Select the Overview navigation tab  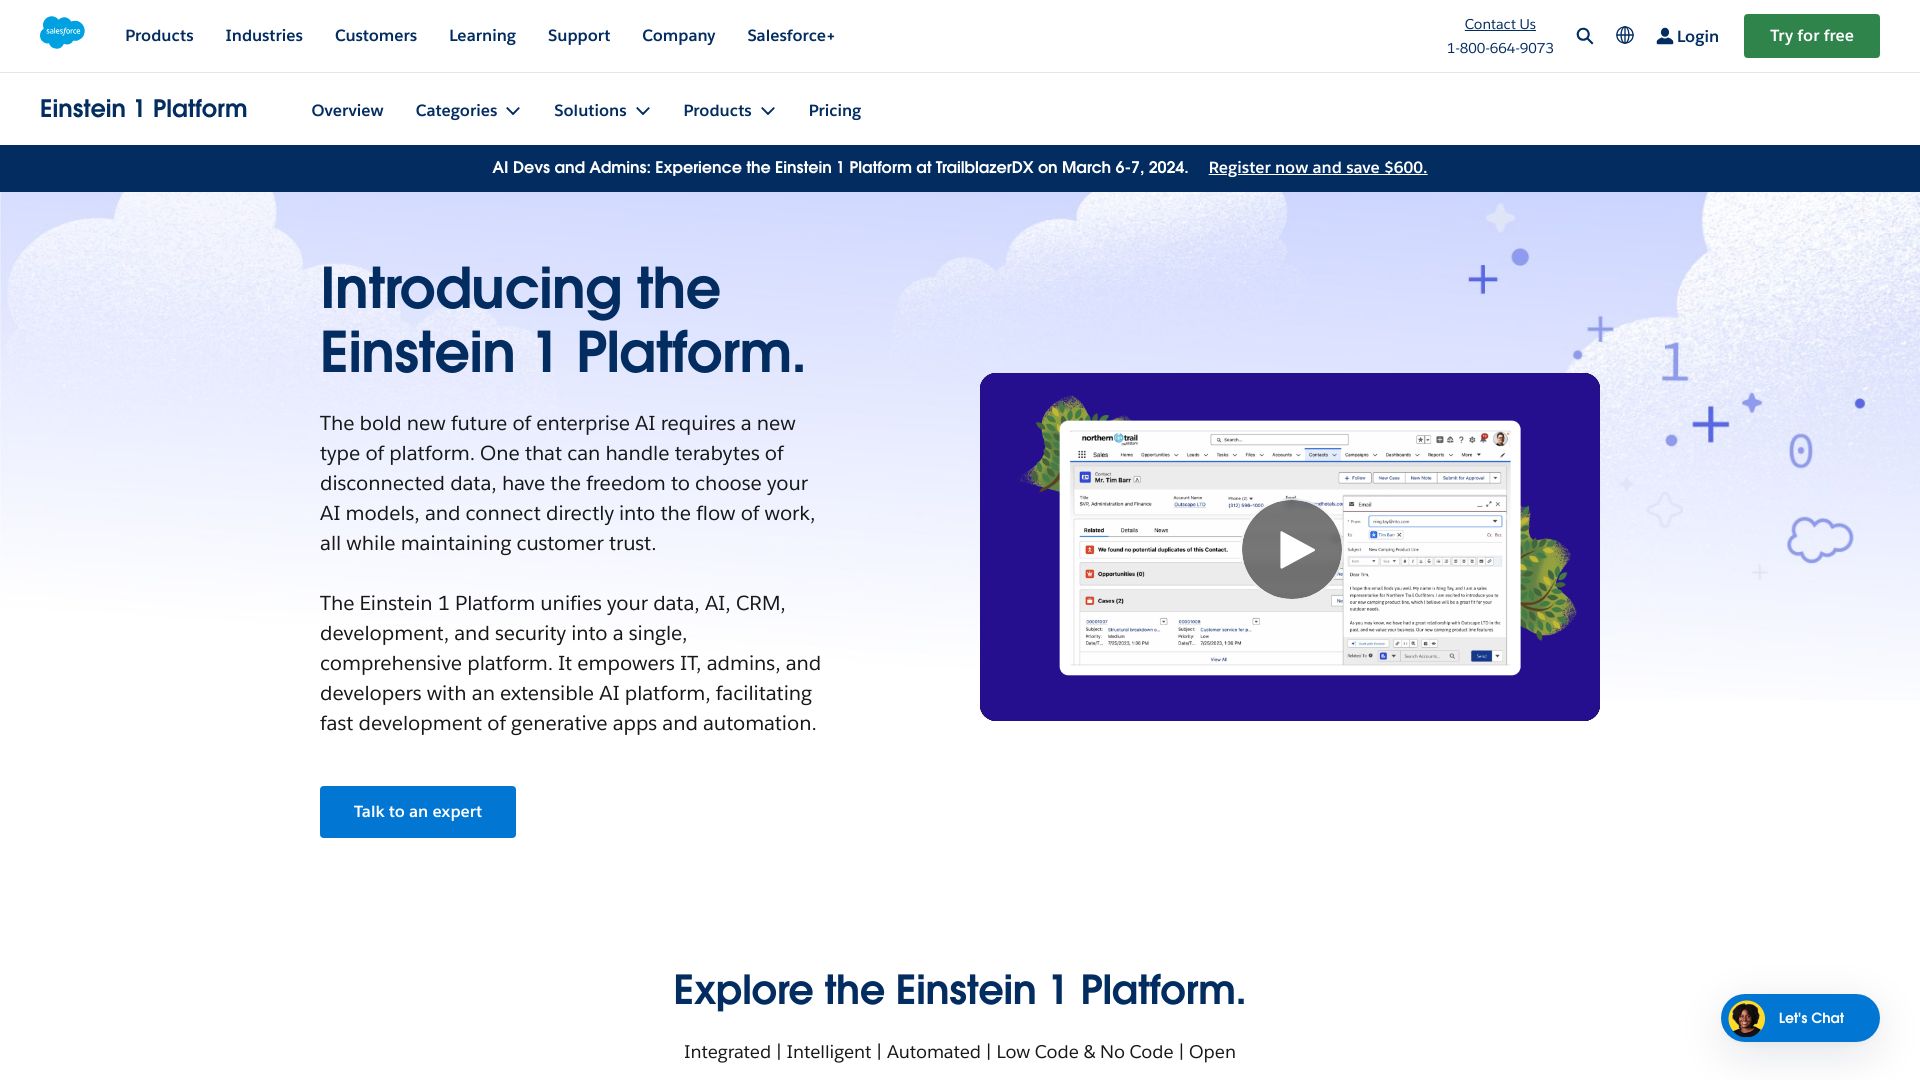click(x=347, y=109)
